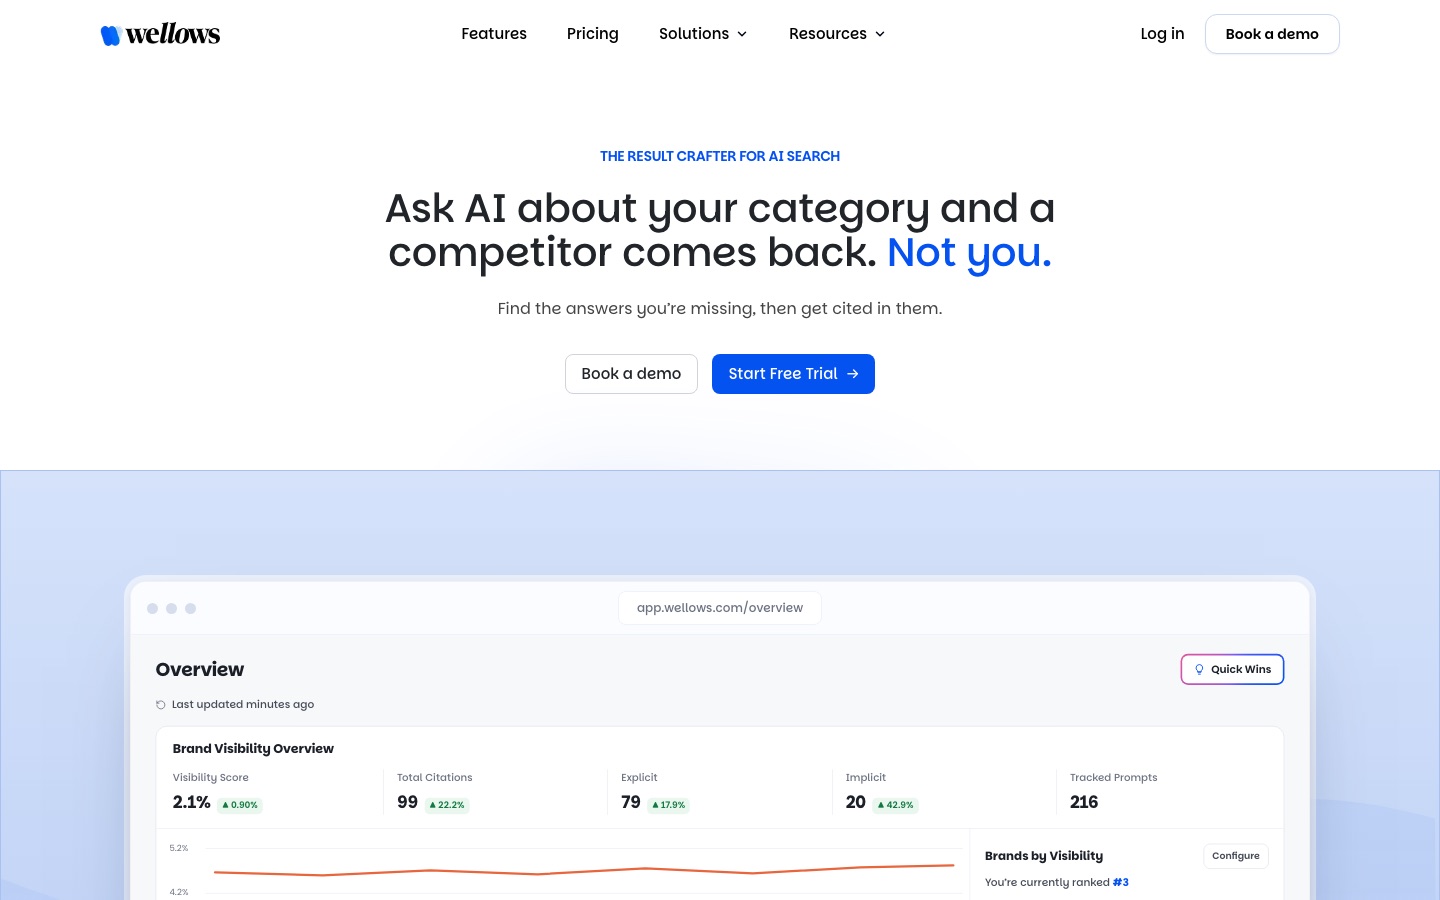This screenshot has width=1440, height=900.
Task: Open Quick Wins
Action: [x=1232, y=669]
